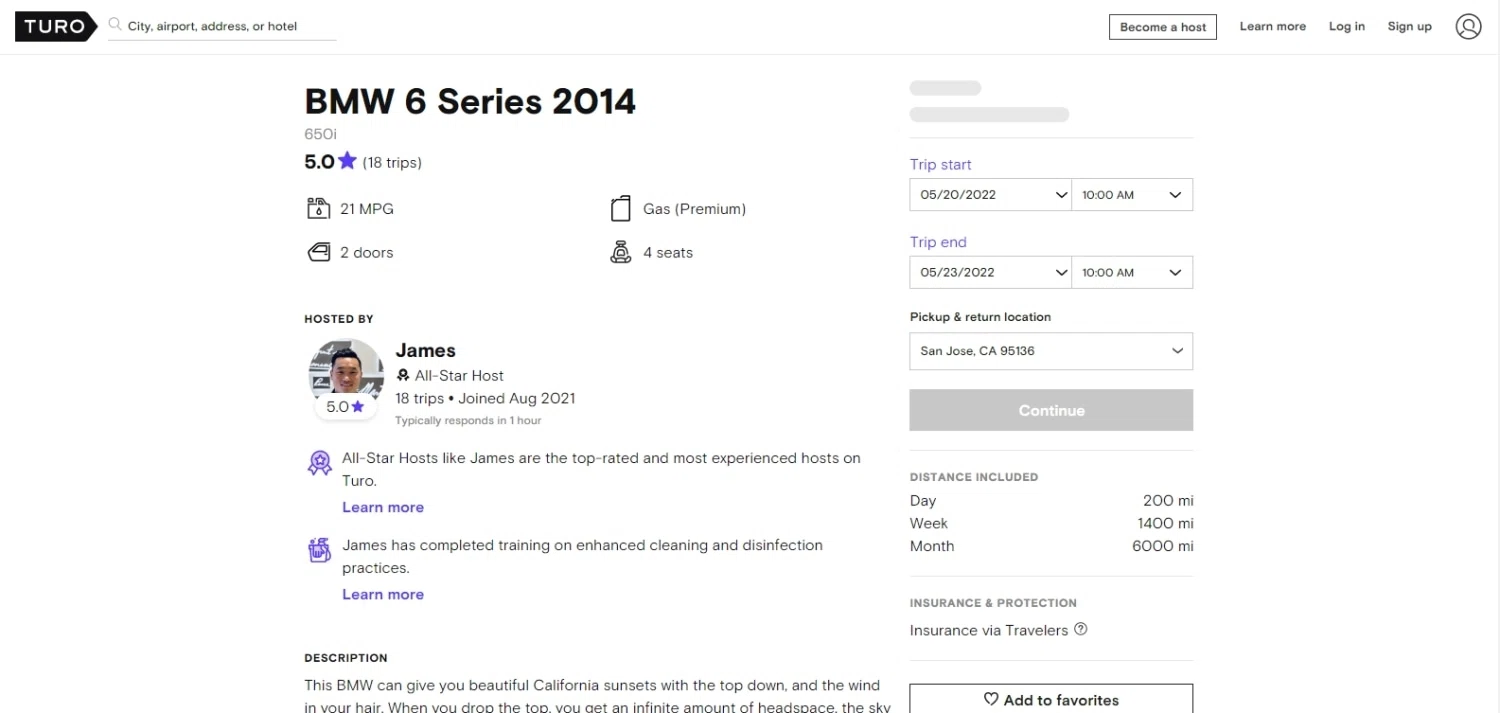
Task: Click the heart icon on Add to favorites
Action: [x=991, y=699]
